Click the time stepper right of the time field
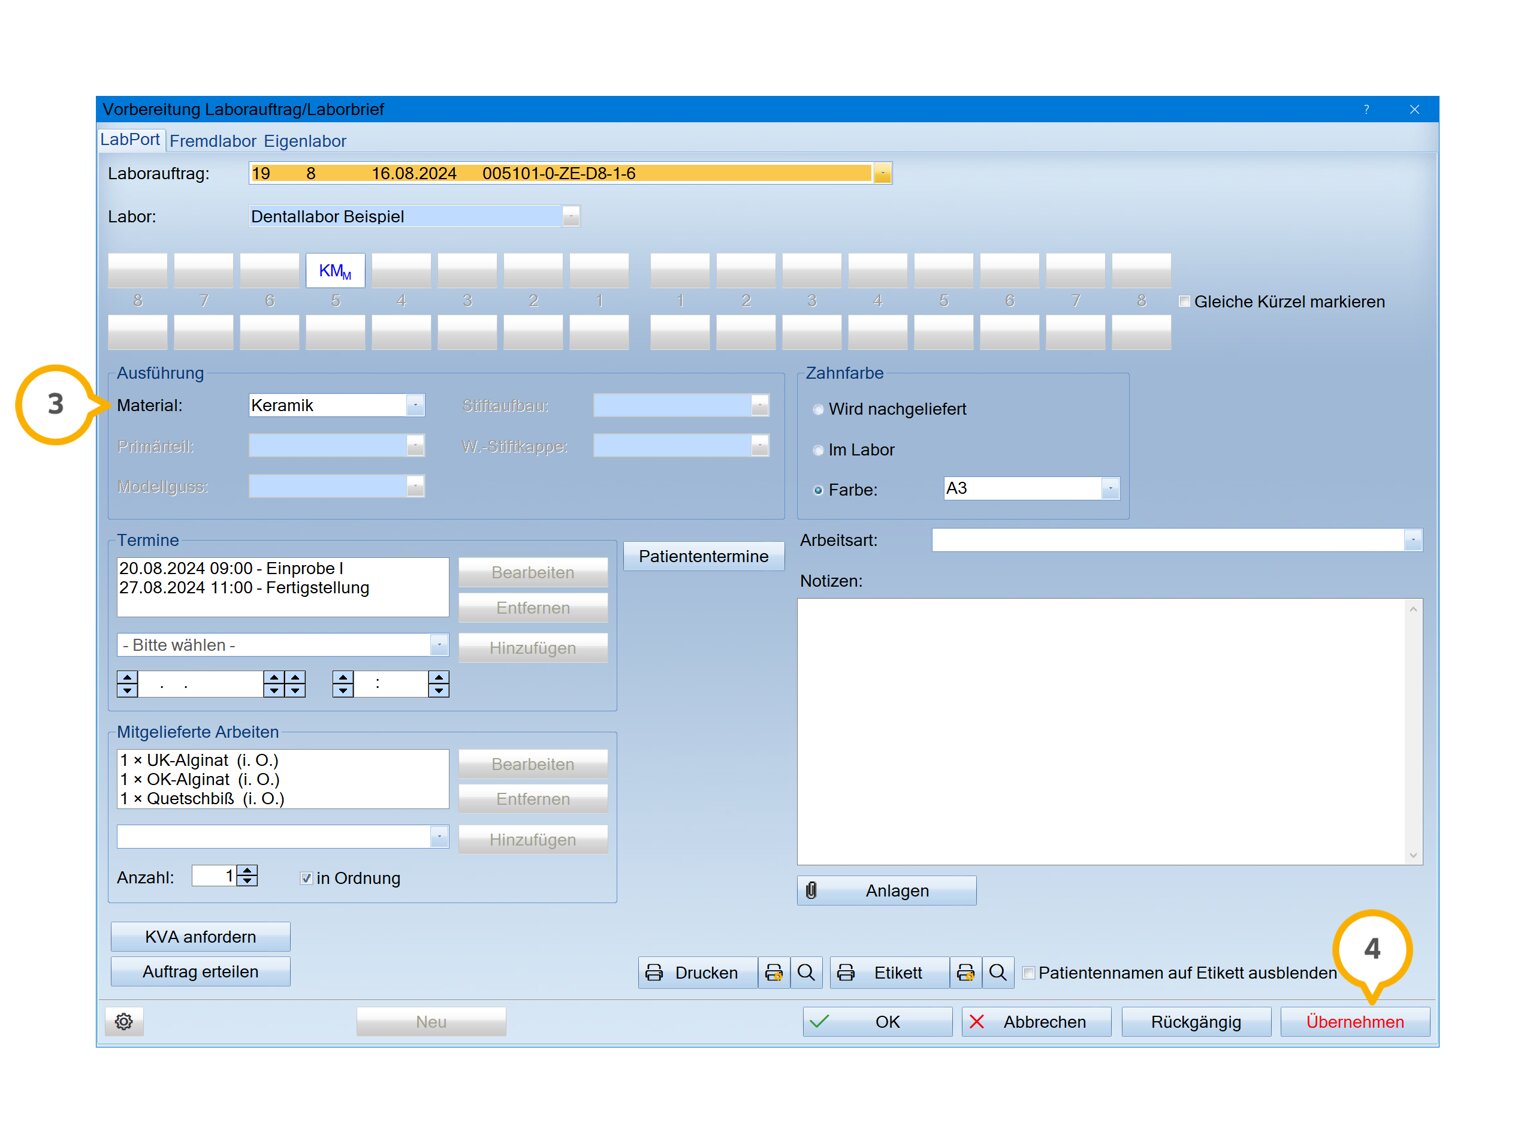This screenshot has width=1536, height=1144. 438,684
